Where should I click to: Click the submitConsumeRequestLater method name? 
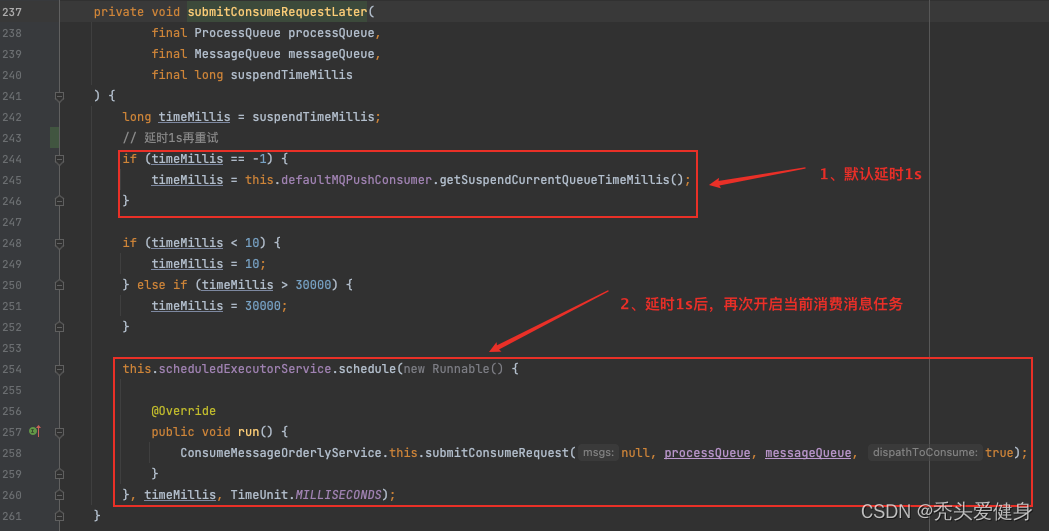pyautogui.click(x=265, y=12)
